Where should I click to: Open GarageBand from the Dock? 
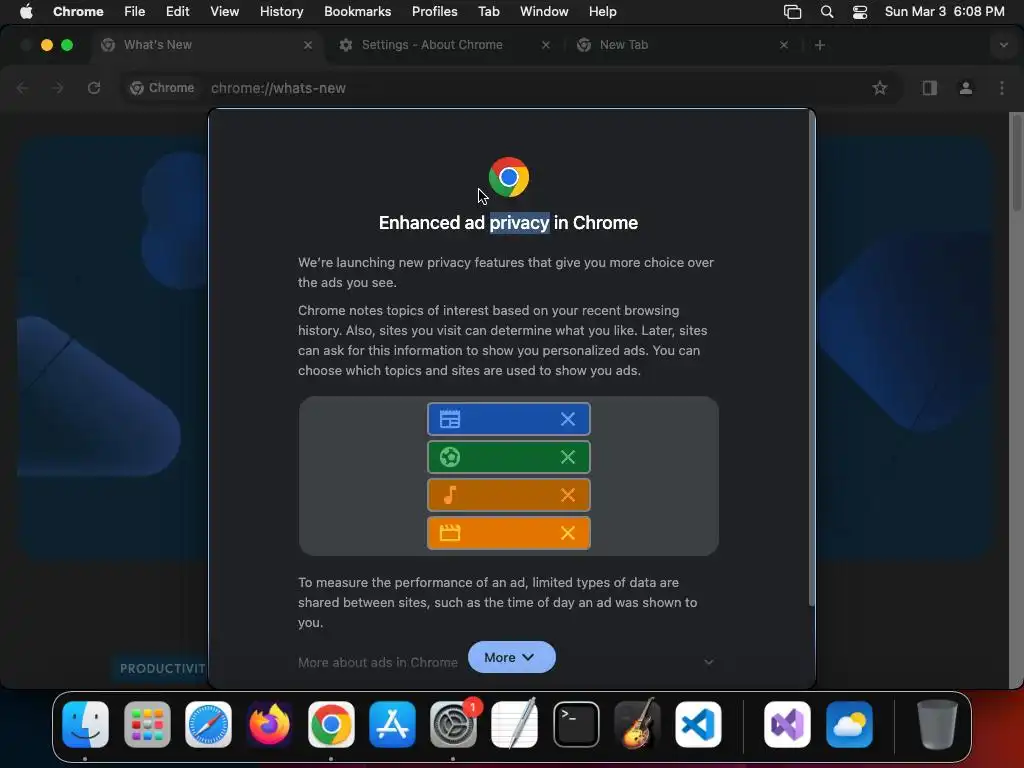coord(637,724)
